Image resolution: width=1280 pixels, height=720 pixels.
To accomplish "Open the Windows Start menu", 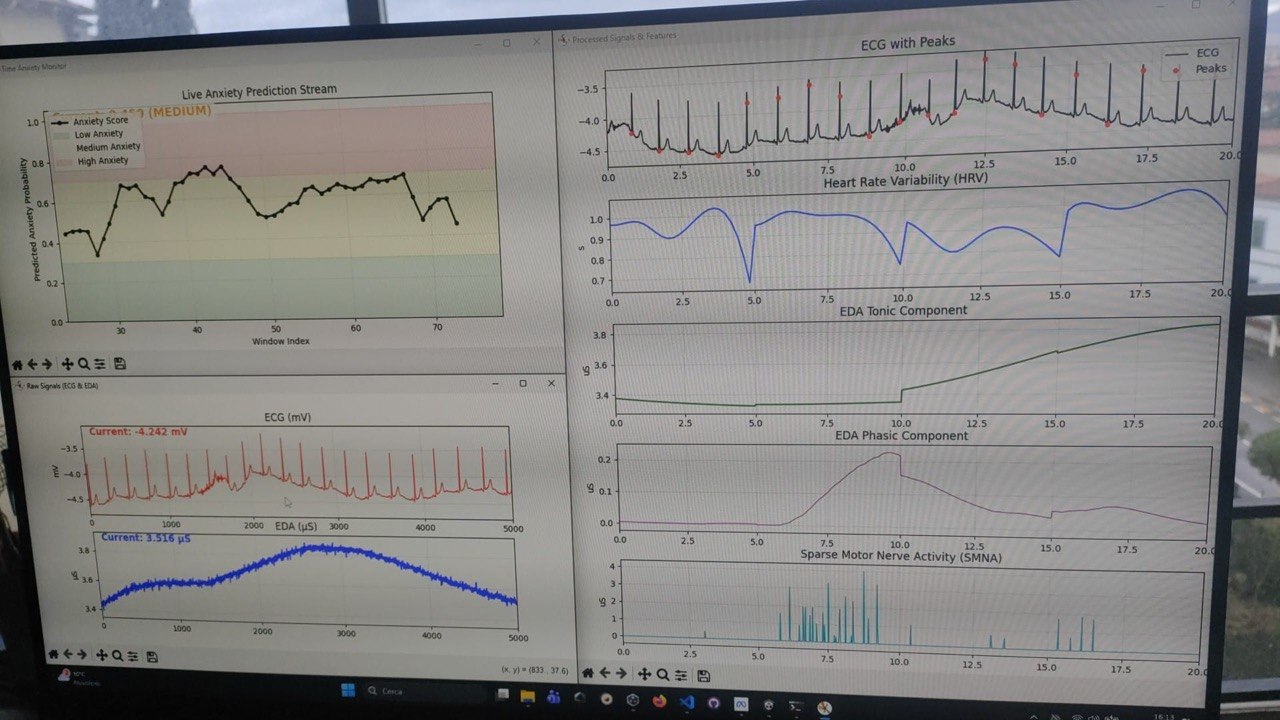I will [348, 690].
